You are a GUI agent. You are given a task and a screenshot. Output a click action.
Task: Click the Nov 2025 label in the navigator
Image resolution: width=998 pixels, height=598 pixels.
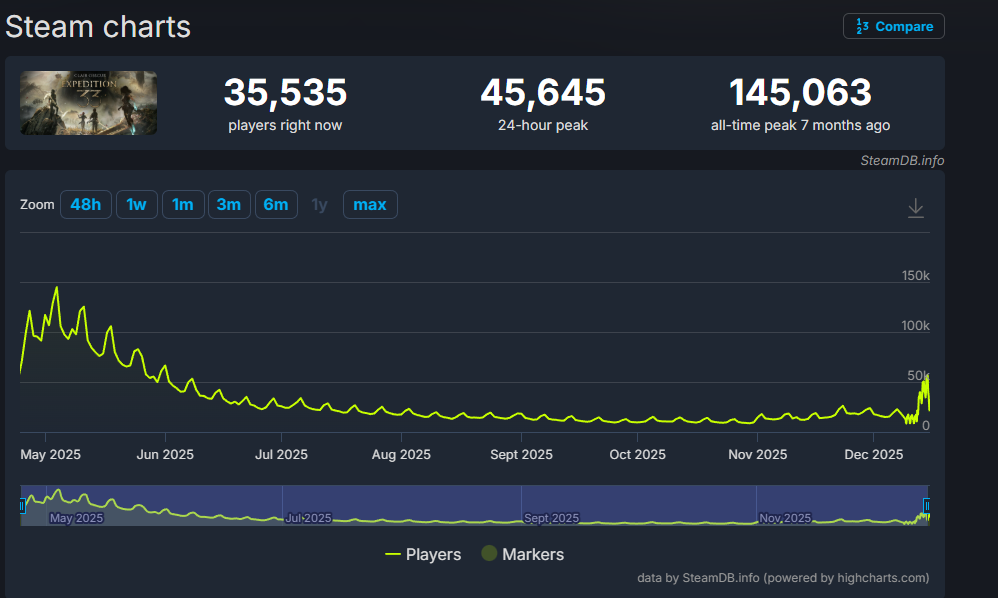point(785,518)
